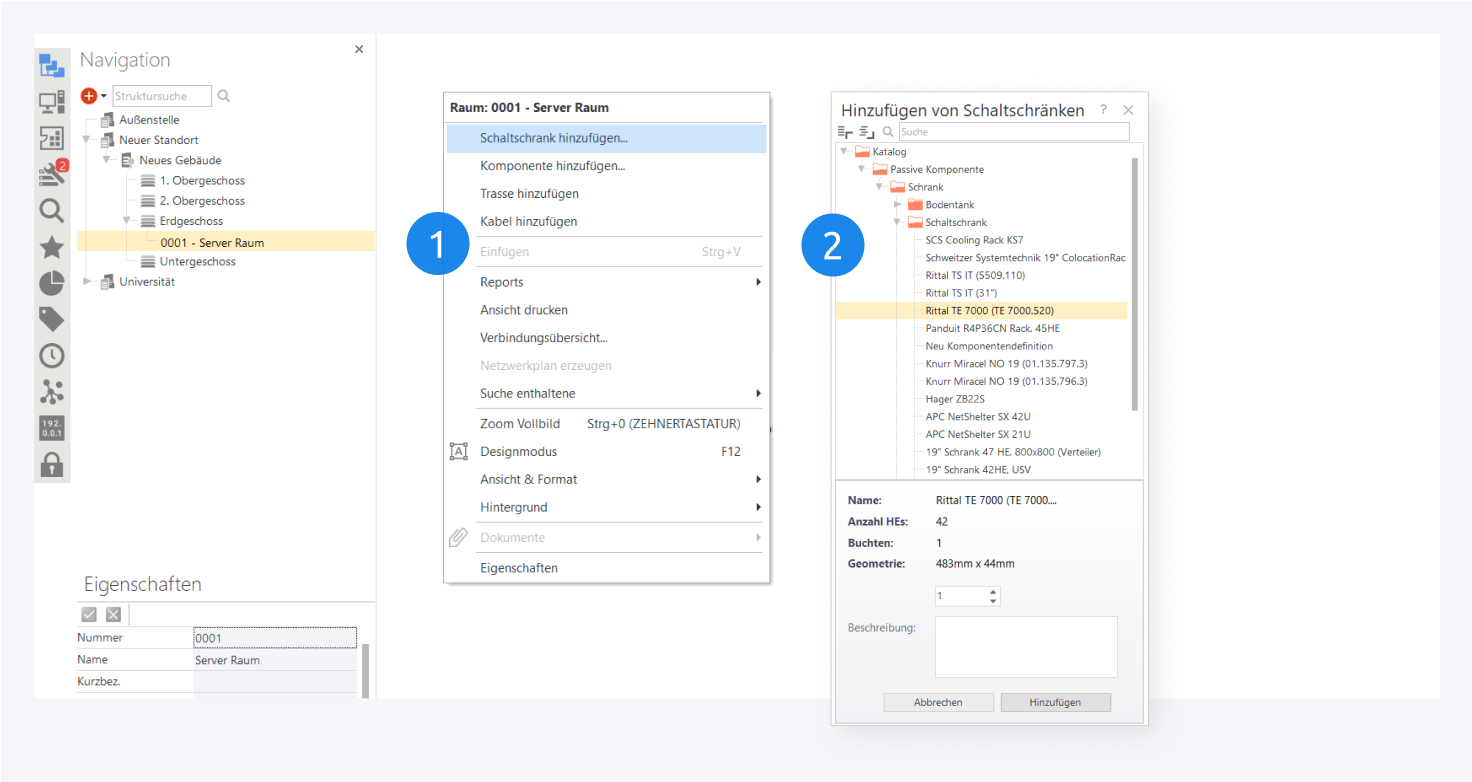
Task: Choose 'Schaltschrank hinzufügen...' from the context menu
Action: [554, 138]
